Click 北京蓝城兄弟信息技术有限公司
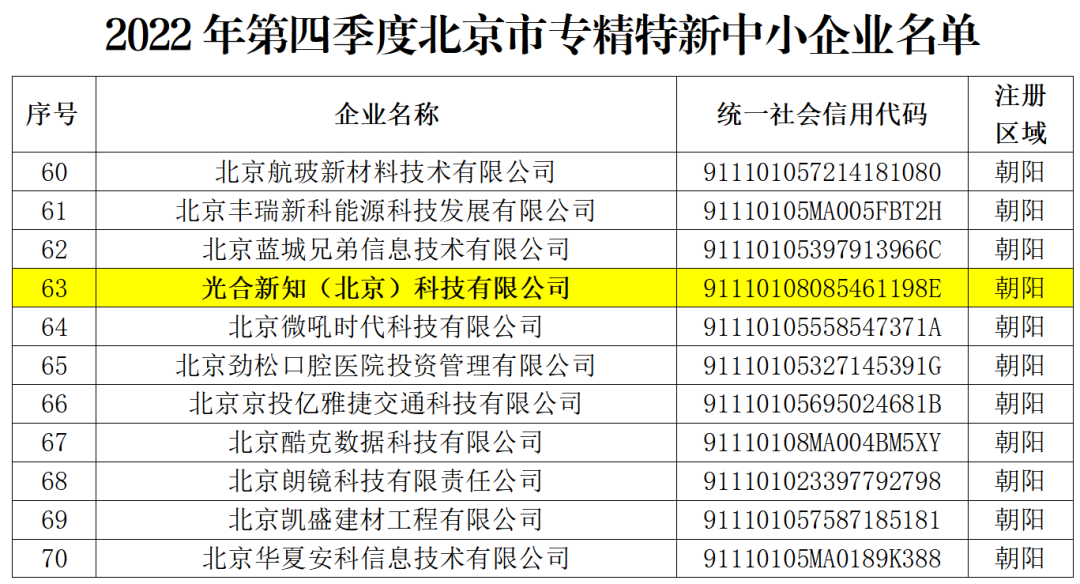 pyautogui.click(x=386, y=249)
